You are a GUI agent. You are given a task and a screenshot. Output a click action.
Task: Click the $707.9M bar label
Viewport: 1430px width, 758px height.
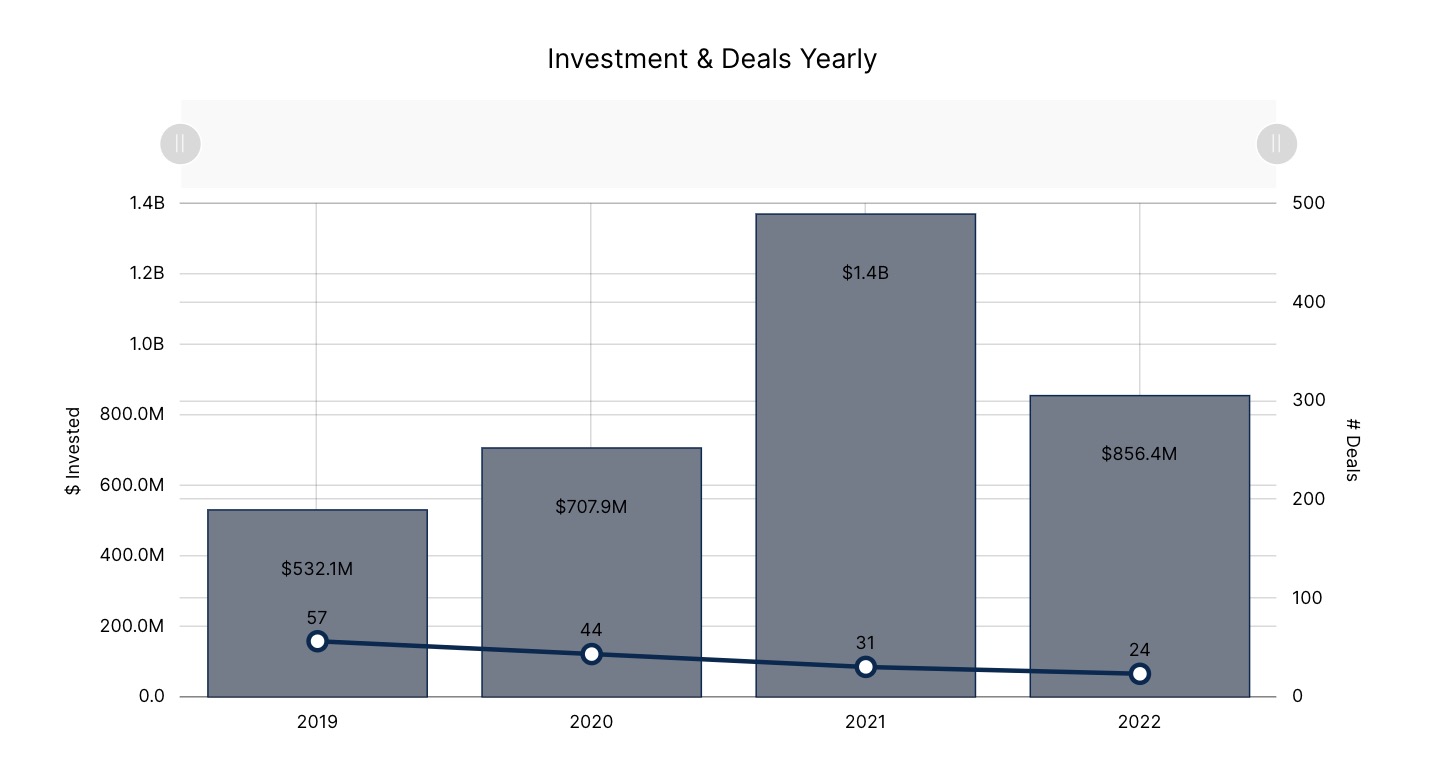pyautogui.click(x=591, y=507)
